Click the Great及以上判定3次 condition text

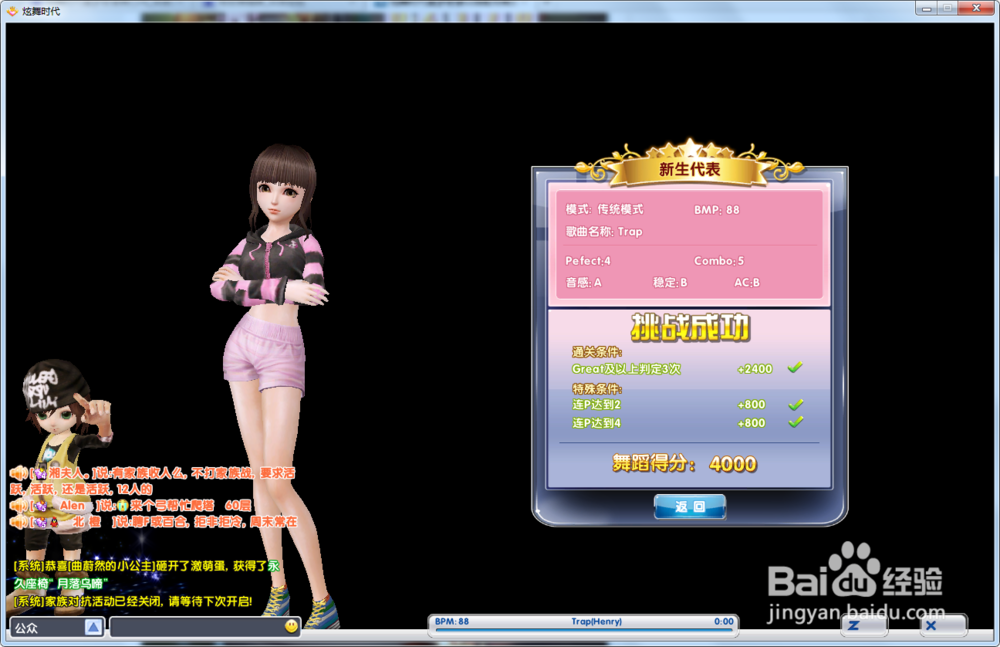[x=626, y=369]
